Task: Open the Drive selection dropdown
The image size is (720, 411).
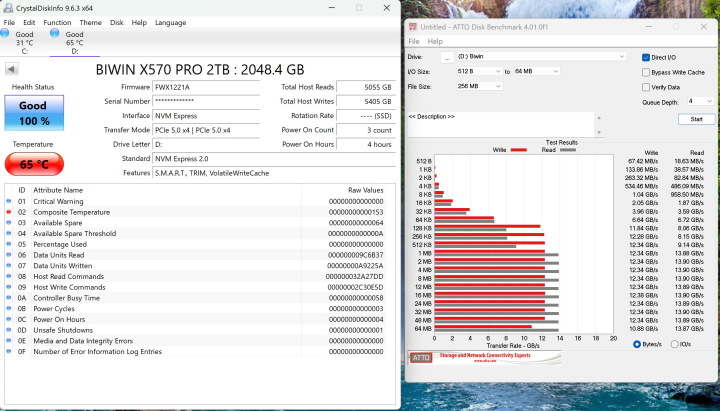Action: tap(540, 57)
